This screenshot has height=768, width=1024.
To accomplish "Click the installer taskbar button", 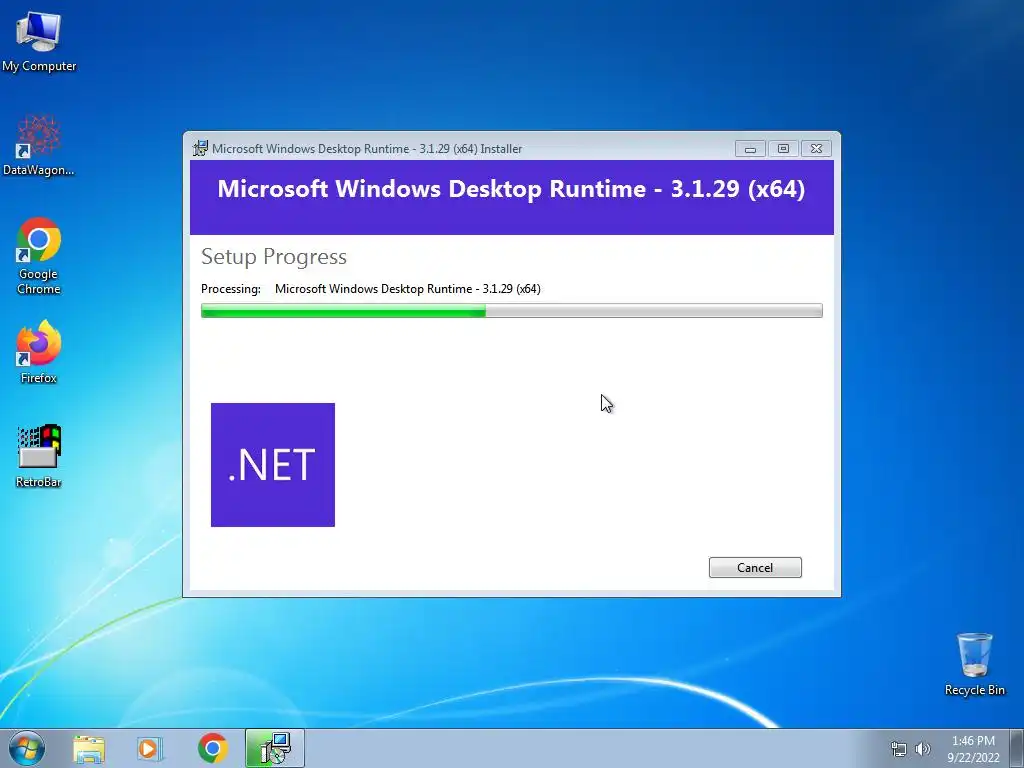I will 275,748.
